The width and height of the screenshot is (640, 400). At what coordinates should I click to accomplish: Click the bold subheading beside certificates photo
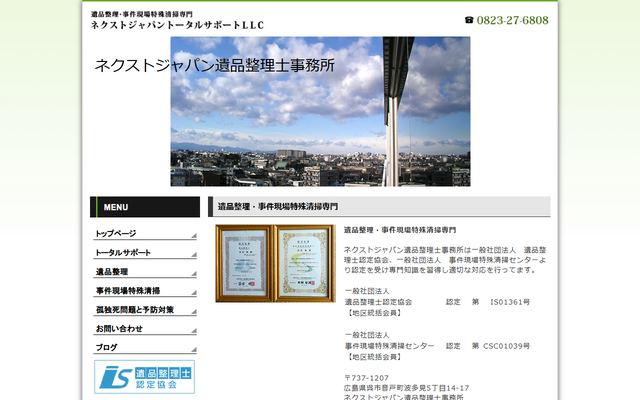click(400, 230)
